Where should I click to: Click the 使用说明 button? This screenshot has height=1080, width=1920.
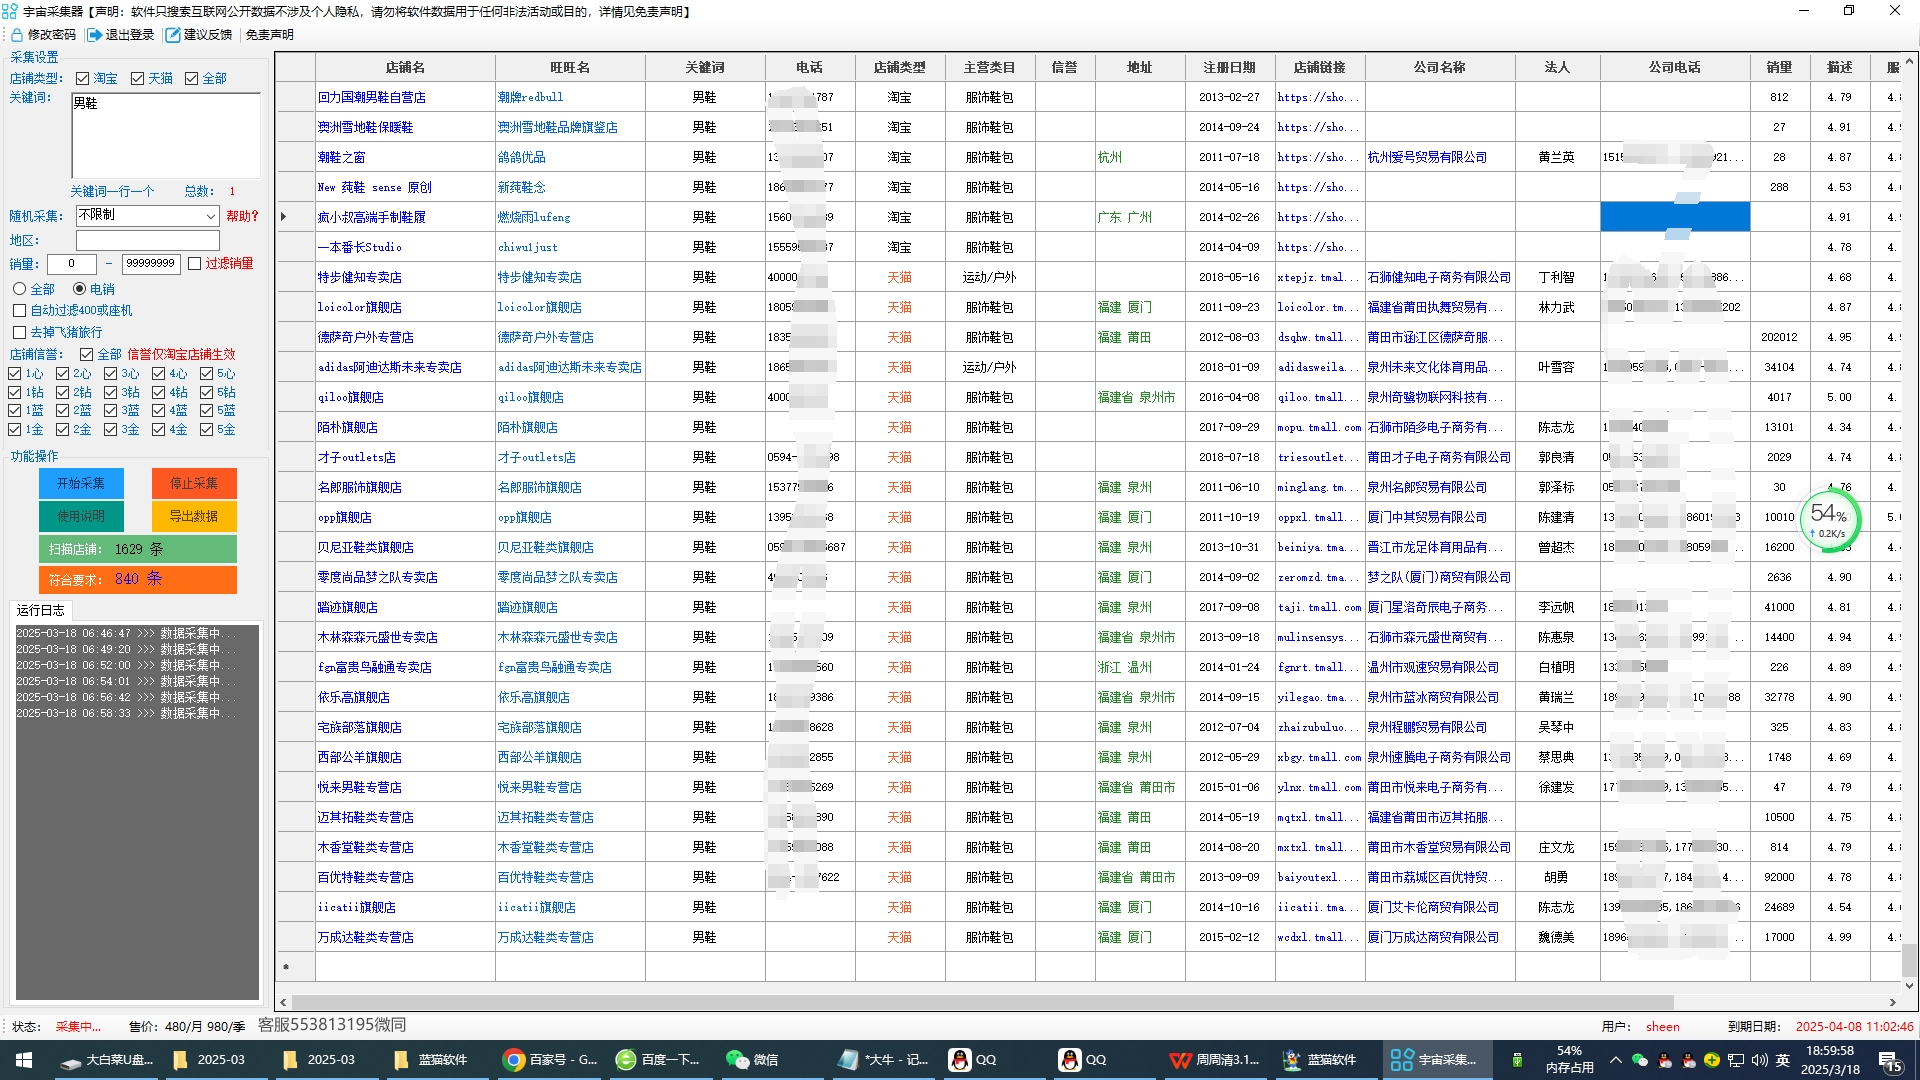tap(81, 517)
